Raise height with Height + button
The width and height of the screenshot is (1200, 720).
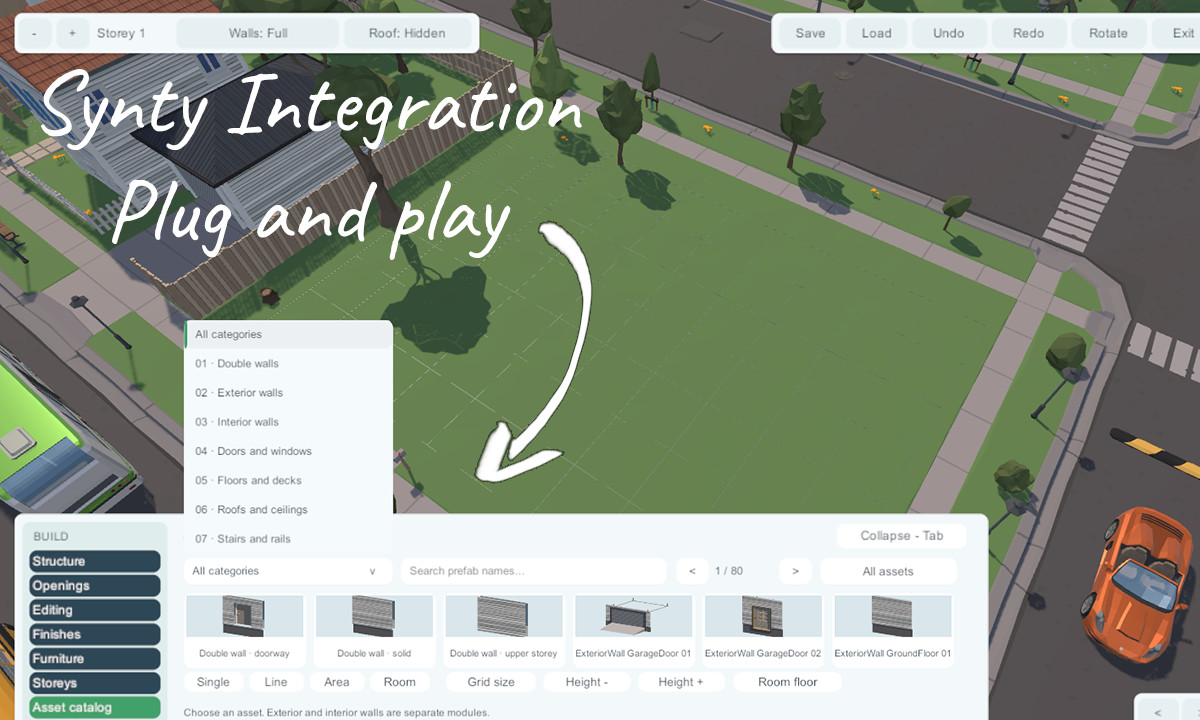(x=681, y=682)
